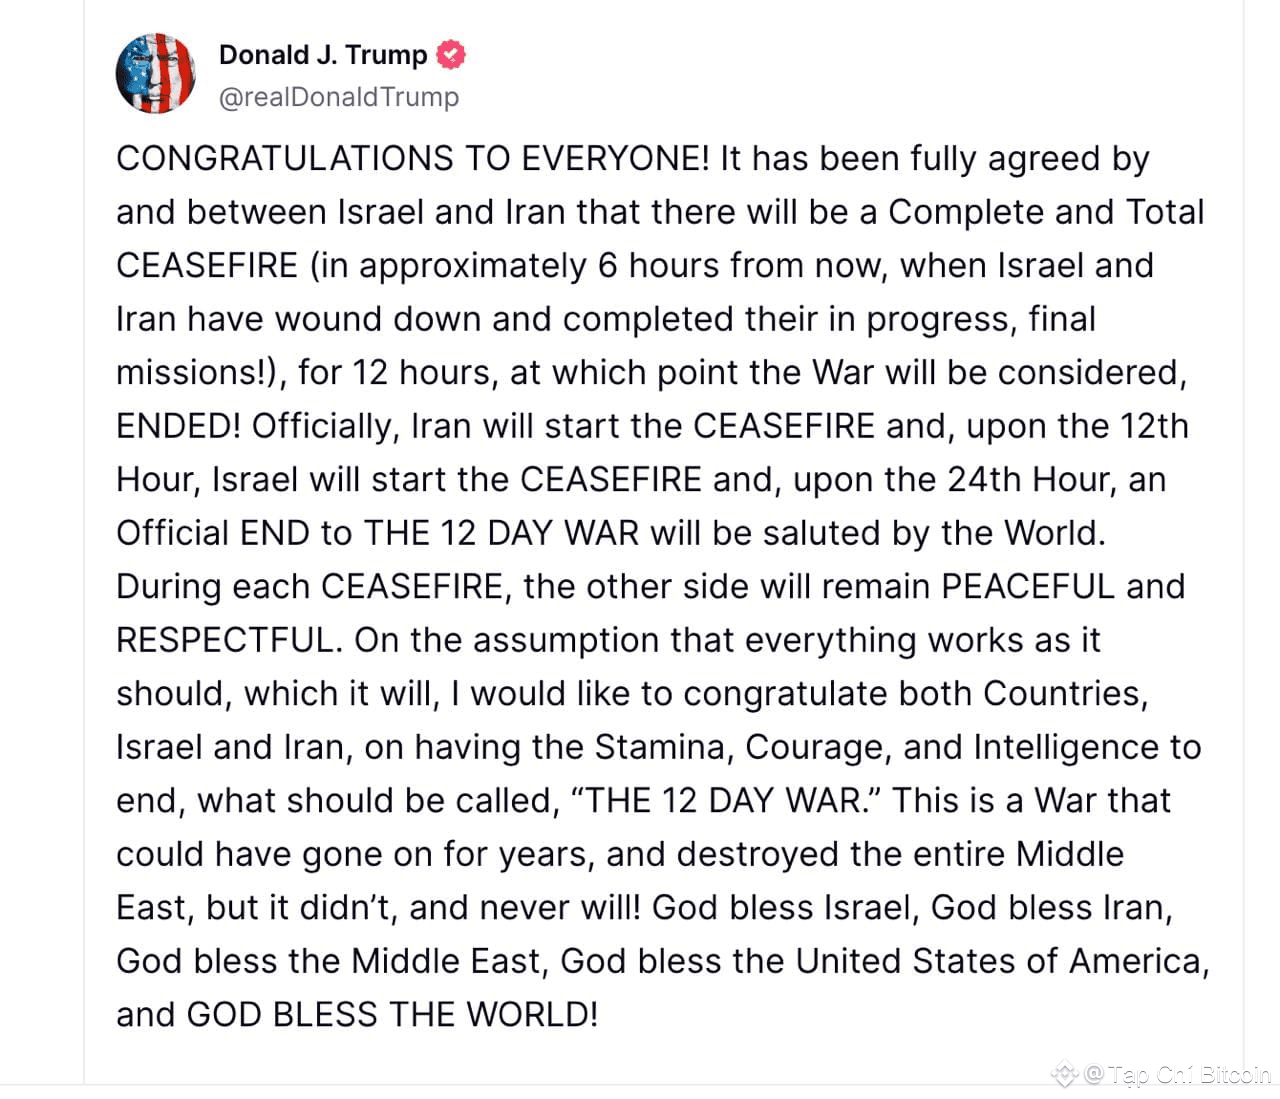This screenshot has width=1280, height=1099.
Task: Click "United States of America" text
Action: [1002, 961]
